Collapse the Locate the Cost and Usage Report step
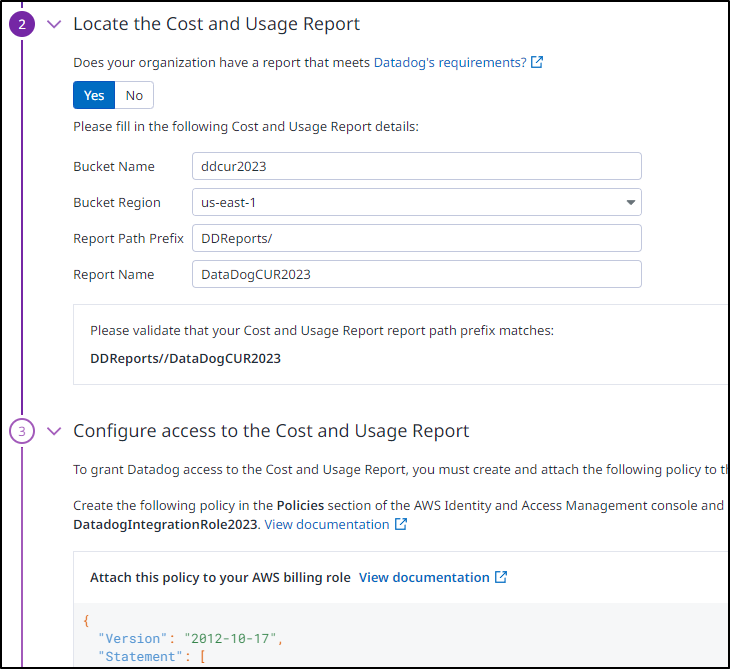This screenshot has width=730, height=669. tap(54, 24)
